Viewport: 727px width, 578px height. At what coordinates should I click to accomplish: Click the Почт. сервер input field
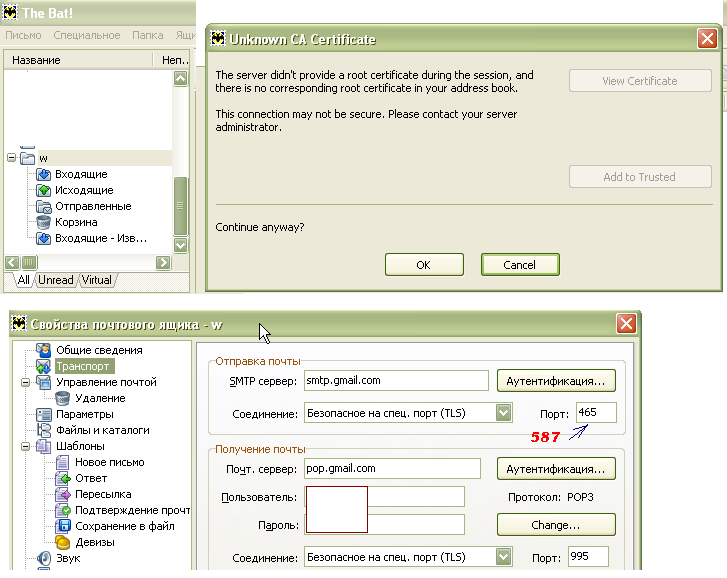(x=392, y=469)
